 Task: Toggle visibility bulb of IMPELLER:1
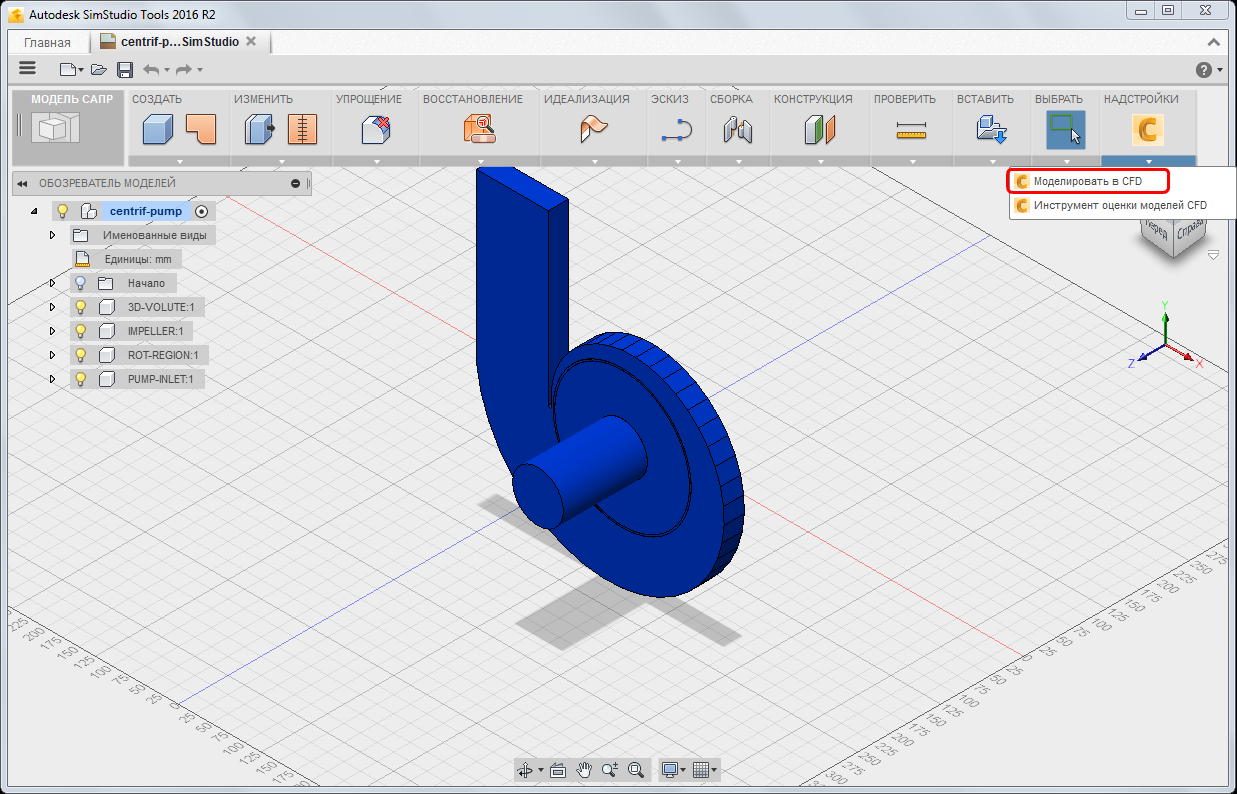[81, 331]
